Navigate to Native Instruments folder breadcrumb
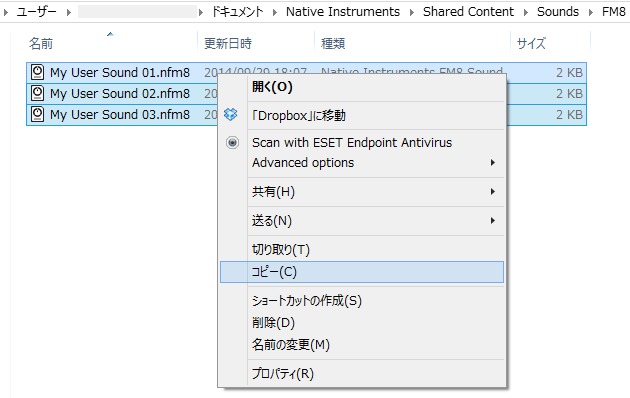Viewport: 630px width, 398px height. pyautogui.click(x=343, y=12)
